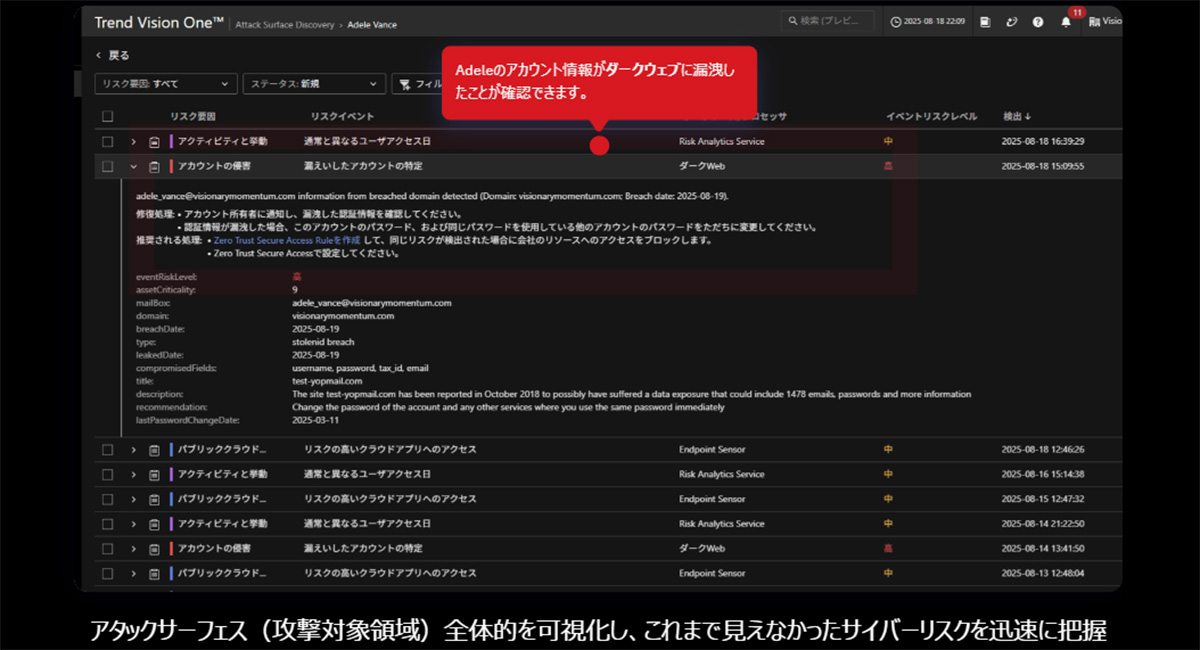Click the 中 risk level in the 16:39:29 row

tap(888, 142)
